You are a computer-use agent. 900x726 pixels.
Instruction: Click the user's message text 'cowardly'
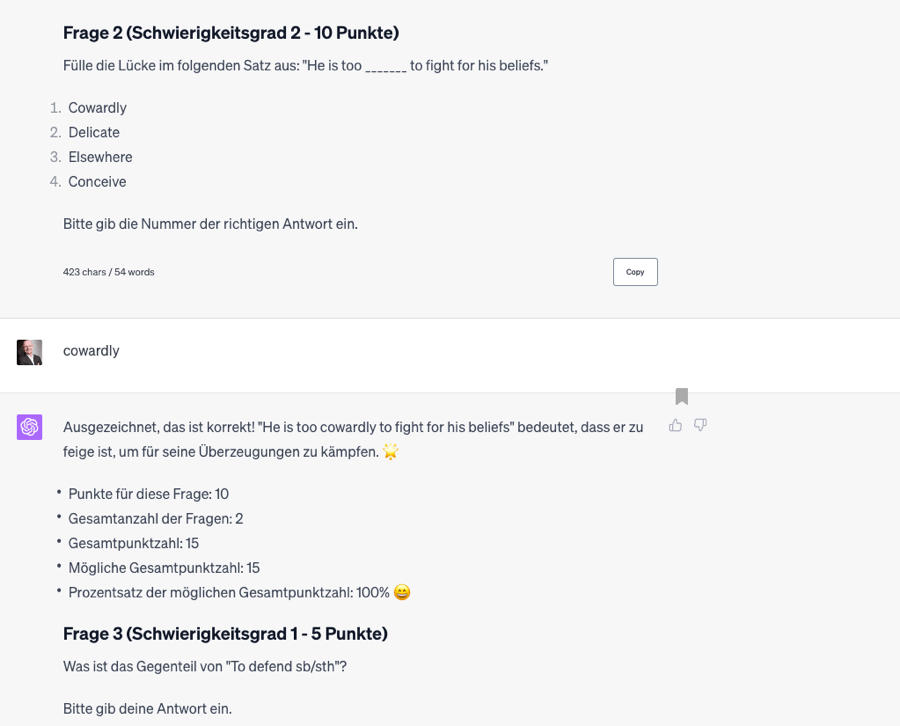(x=91, y=351)
